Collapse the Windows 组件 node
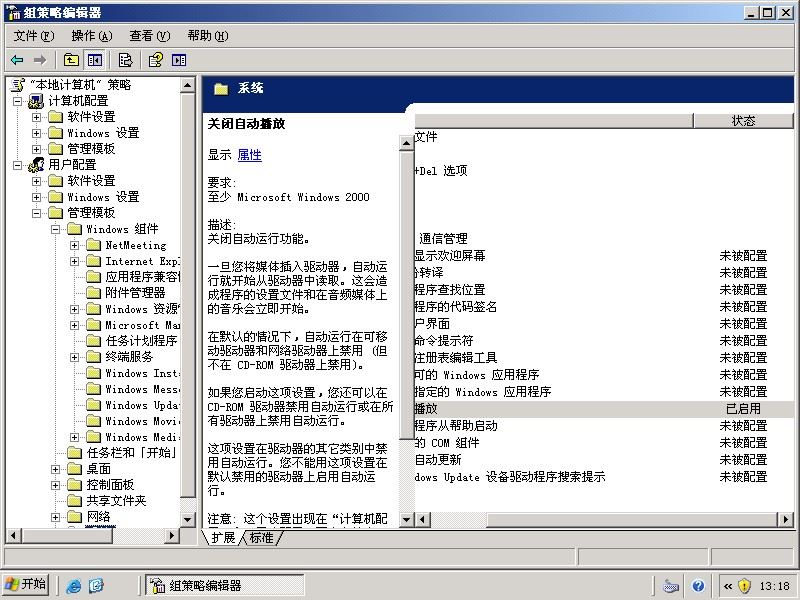The image size is (800, 600). (x=56, y=229)
